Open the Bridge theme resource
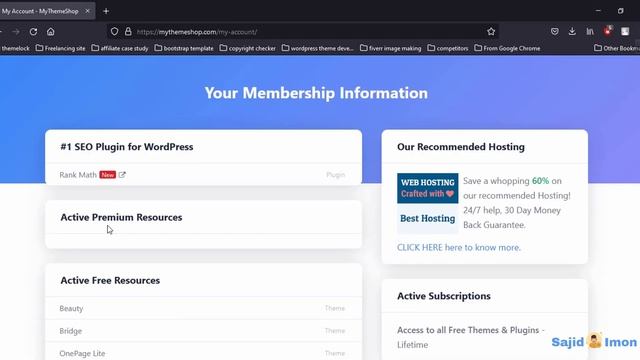640x360 pixels. click(71, 331)
